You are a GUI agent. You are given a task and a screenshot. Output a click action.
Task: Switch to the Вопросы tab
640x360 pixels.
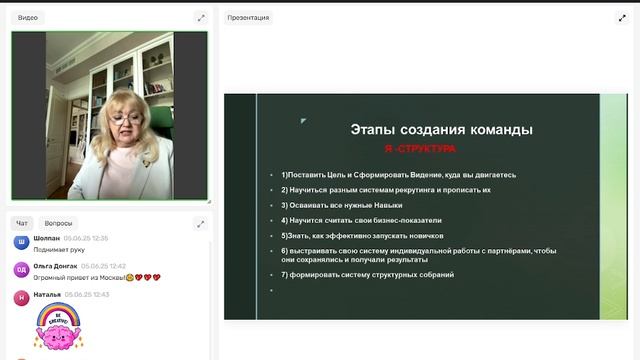pos(58,223)
